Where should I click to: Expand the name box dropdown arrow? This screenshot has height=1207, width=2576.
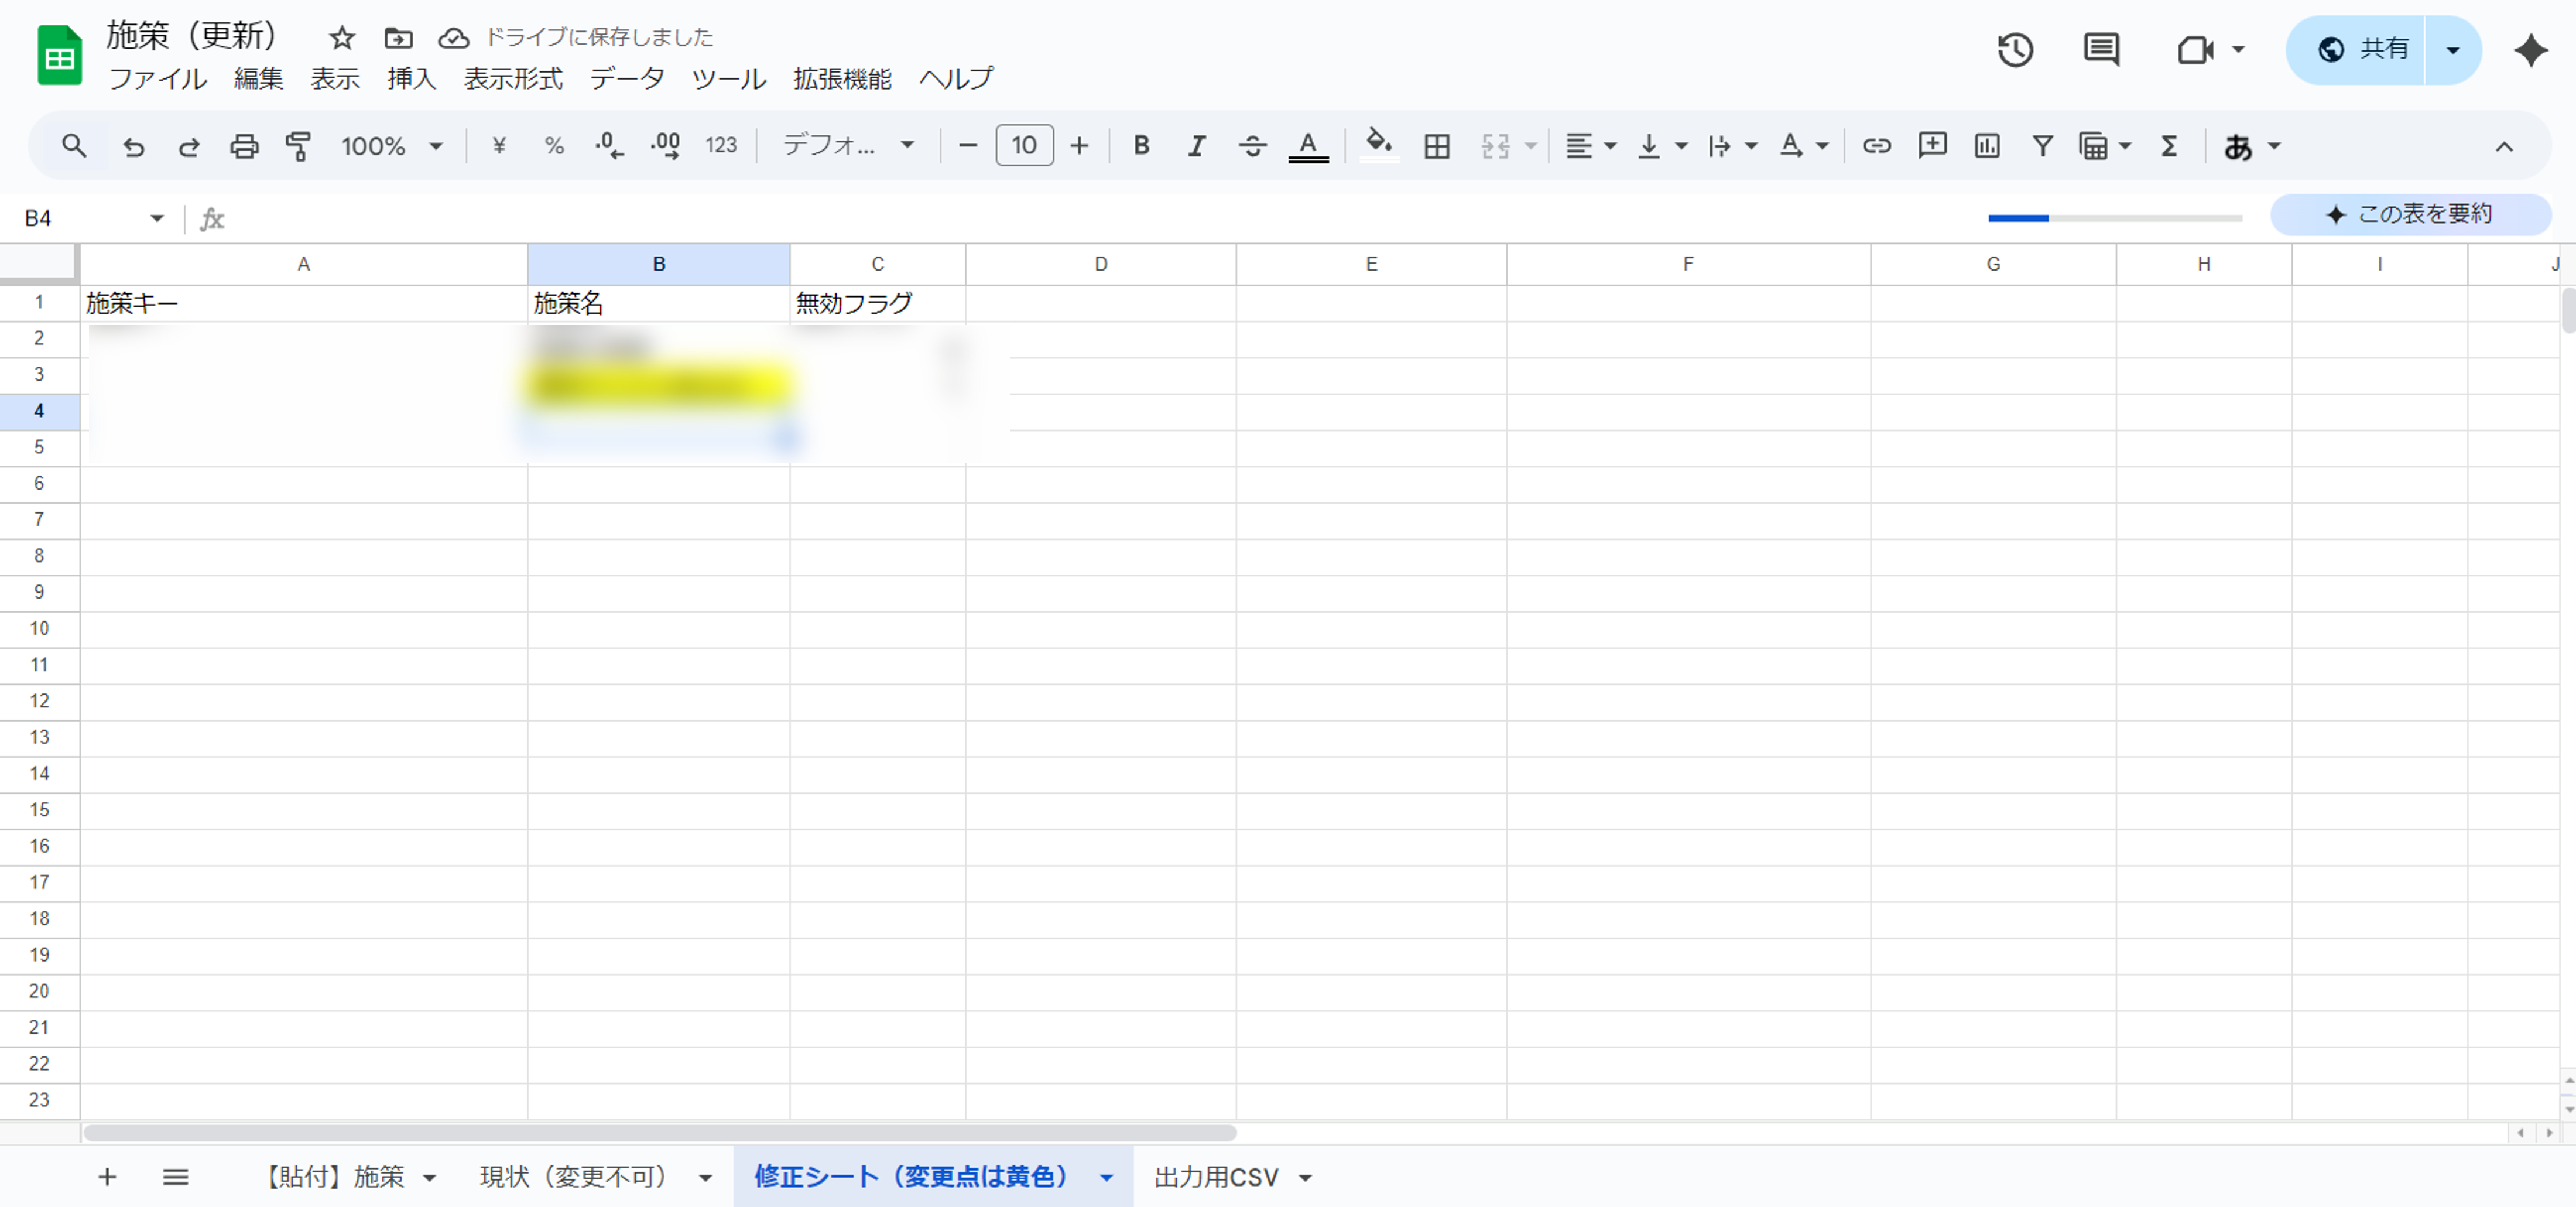click(x=157, y=218)
